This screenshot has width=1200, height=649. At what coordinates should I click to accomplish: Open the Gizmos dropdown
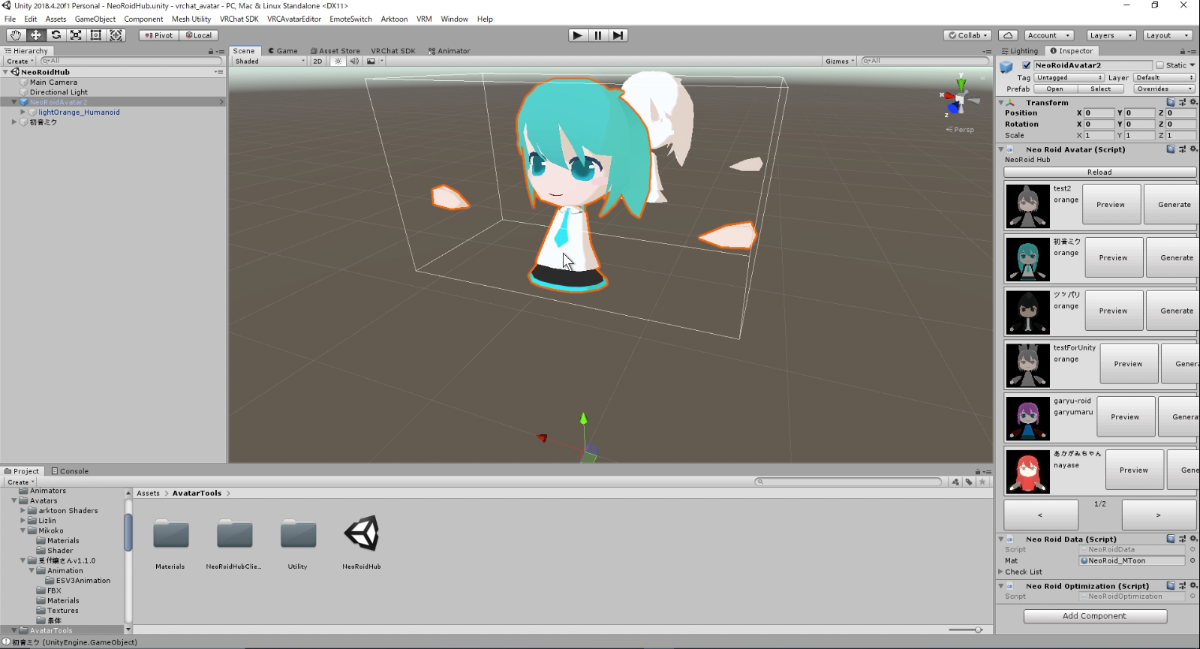(x=839, y=61)
